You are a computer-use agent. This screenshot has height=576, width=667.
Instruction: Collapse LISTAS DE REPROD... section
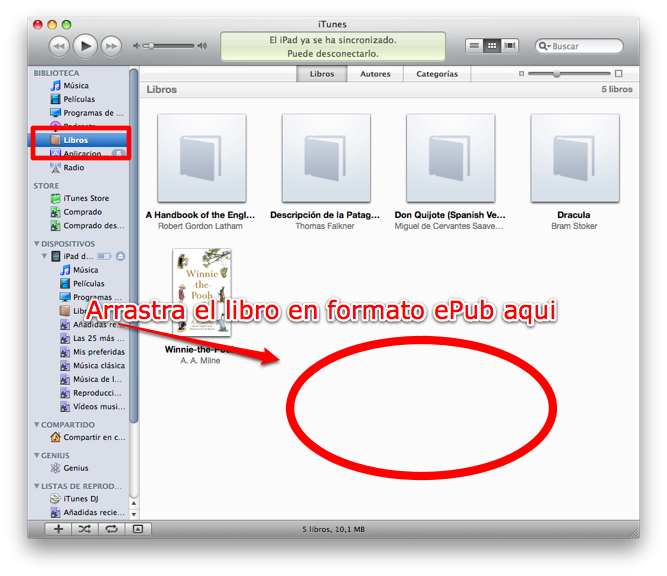(37, 486)
